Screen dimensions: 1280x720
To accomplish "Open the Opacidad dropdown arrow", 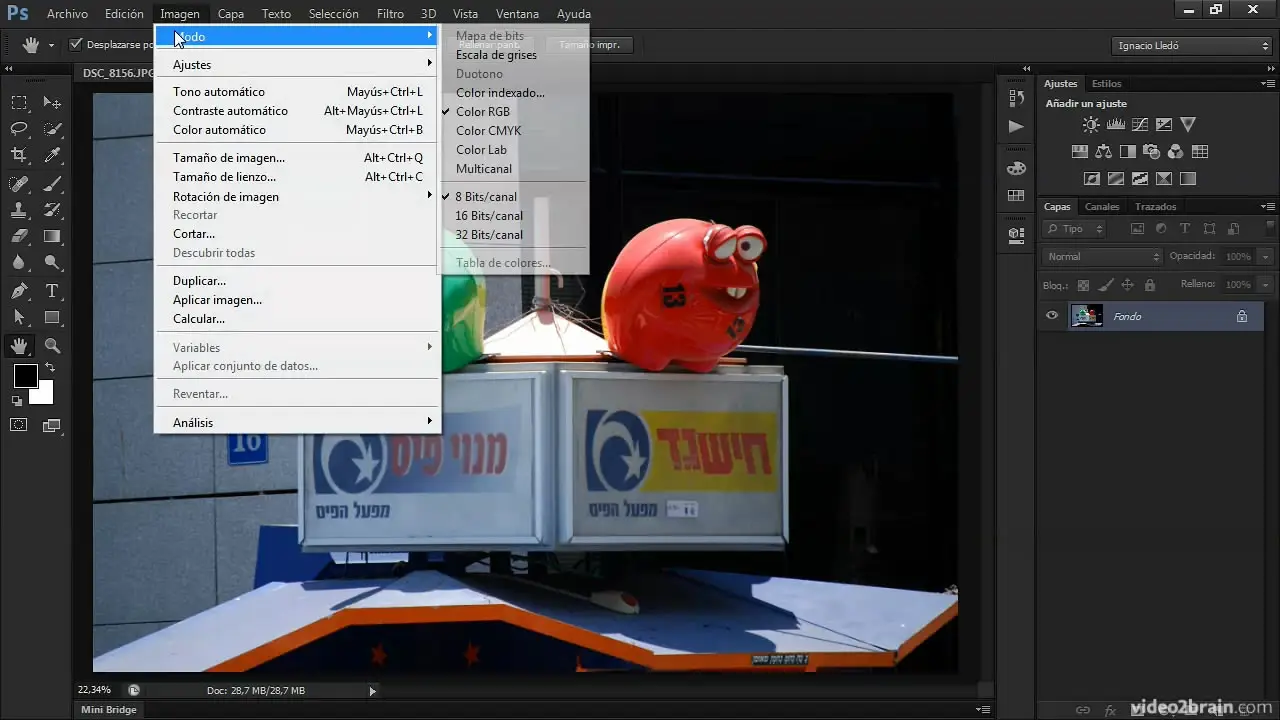I will pos(1266,257).
